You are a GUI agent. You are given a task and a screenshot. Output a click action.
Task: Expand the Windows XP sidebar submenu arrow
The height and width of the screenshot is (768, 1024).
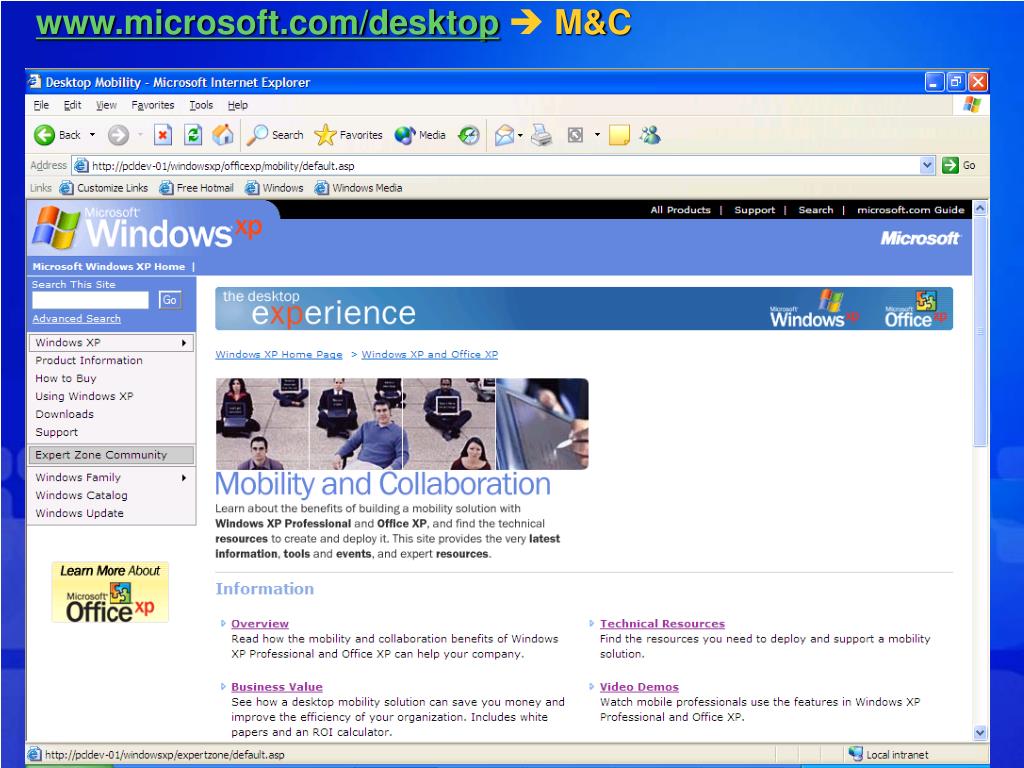(x=184, y=343)
